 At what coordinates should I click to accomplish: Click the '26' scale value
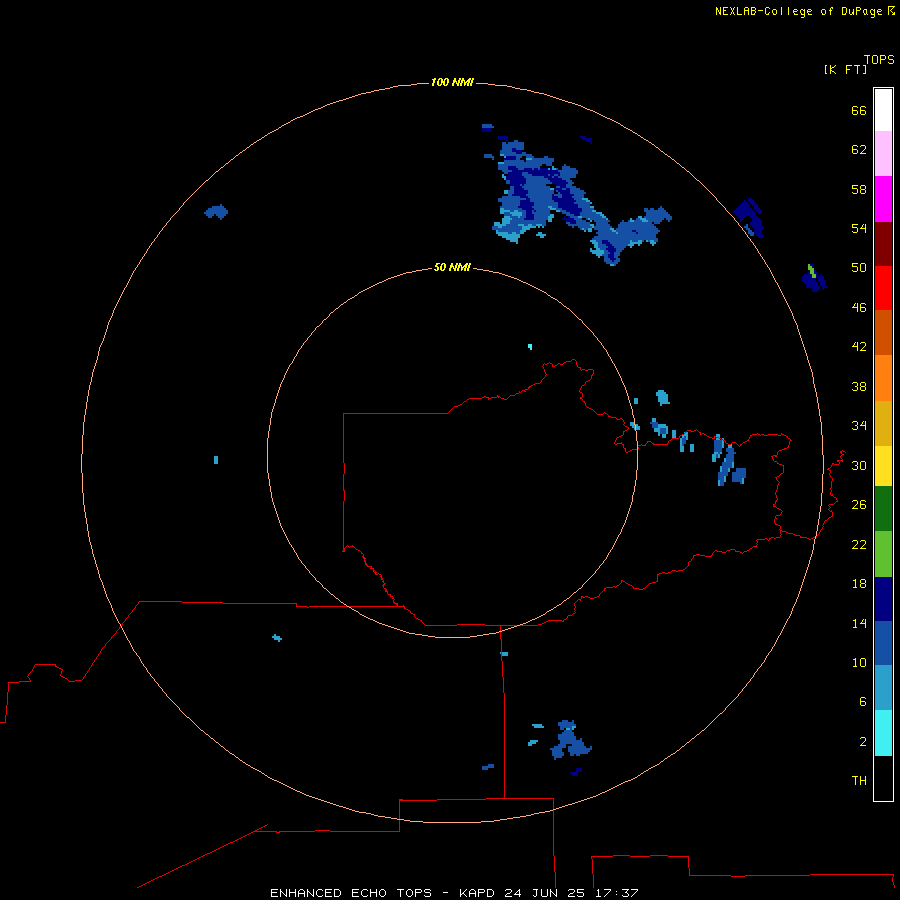pos(859,505)
